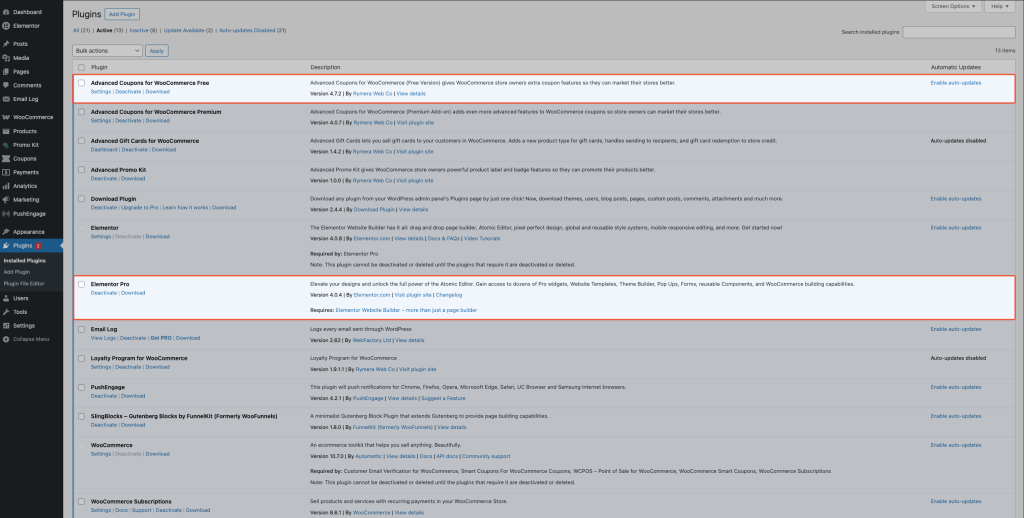Image resolution: width=1024 pixels, height=518 pixels.
Task: Open PushEngage Suggest a Feature link
Action: (x=443, y=398)
